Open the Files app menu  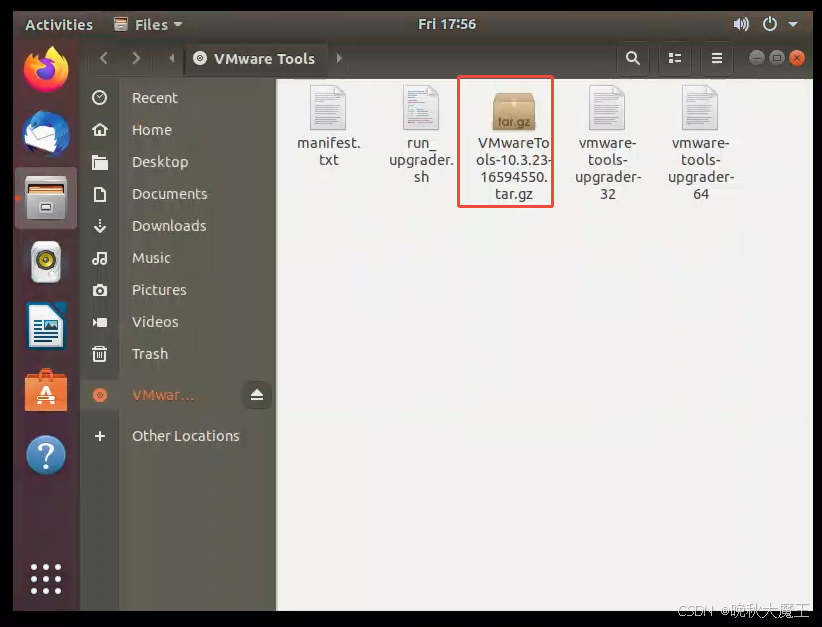(148, 25)
